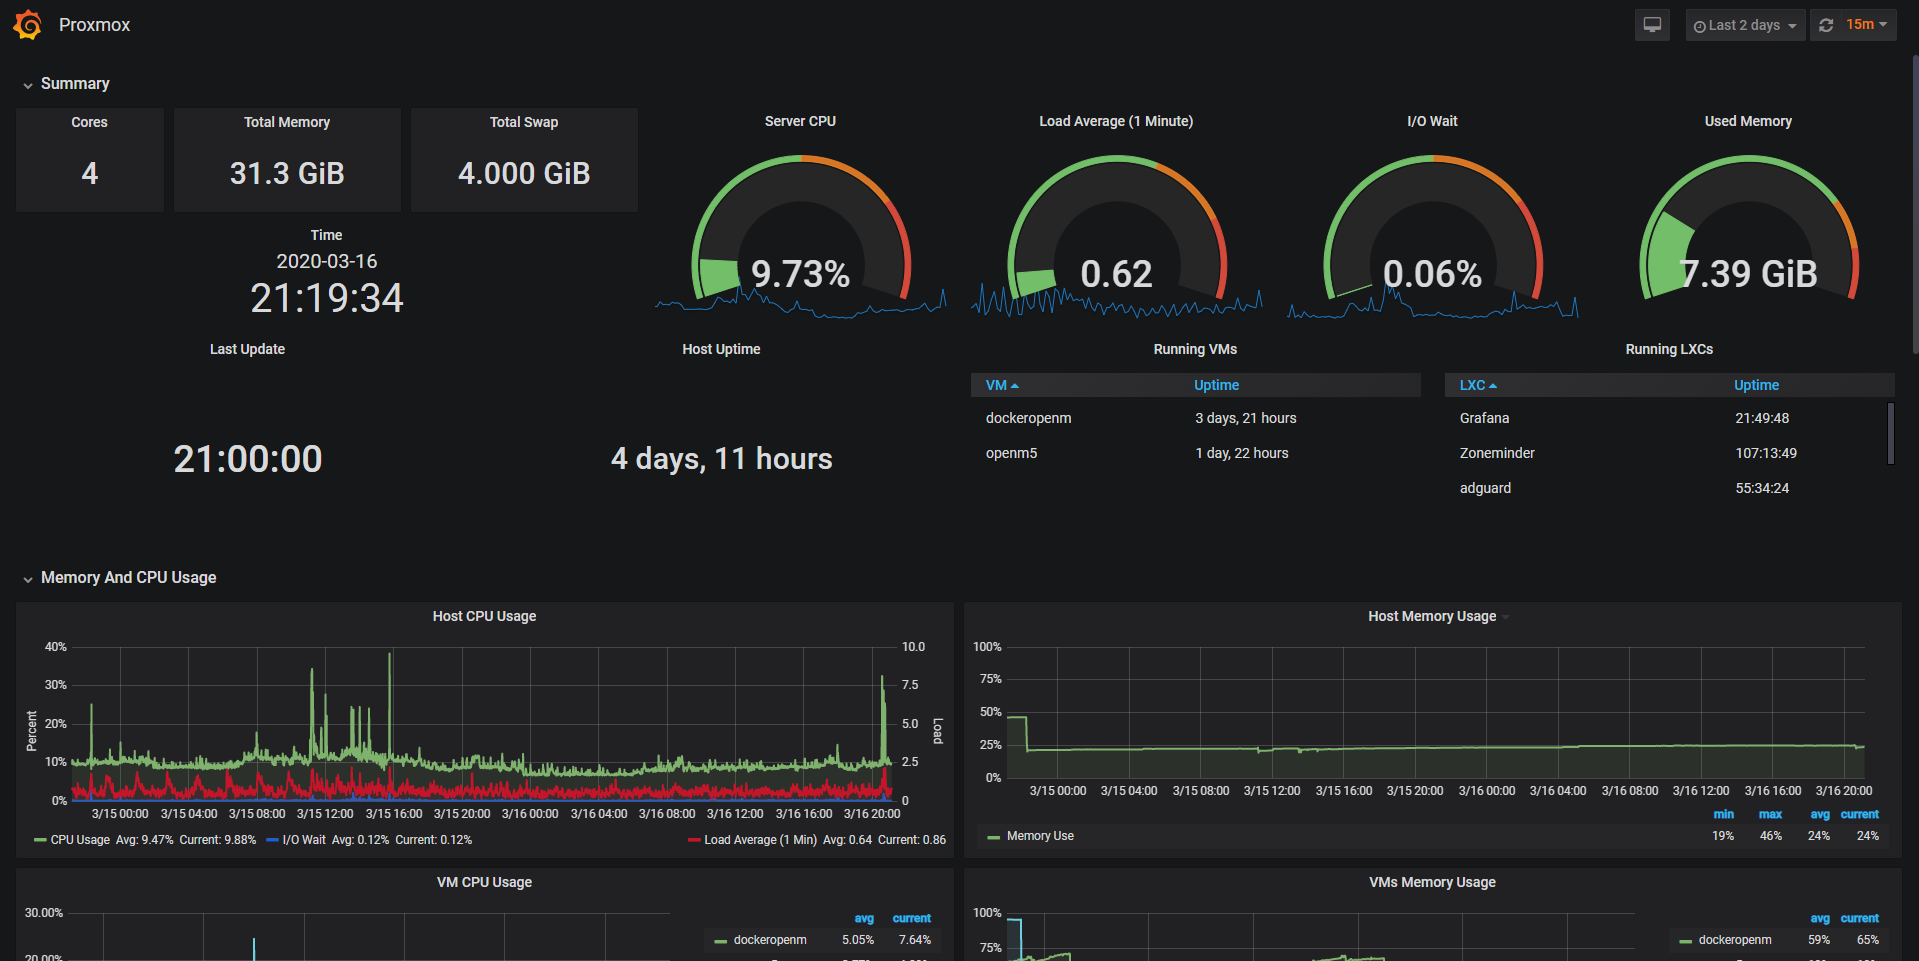Sort VMs Memory Usage legend by current
The height and width of the screenshot is (961, 1919).
1859,918
